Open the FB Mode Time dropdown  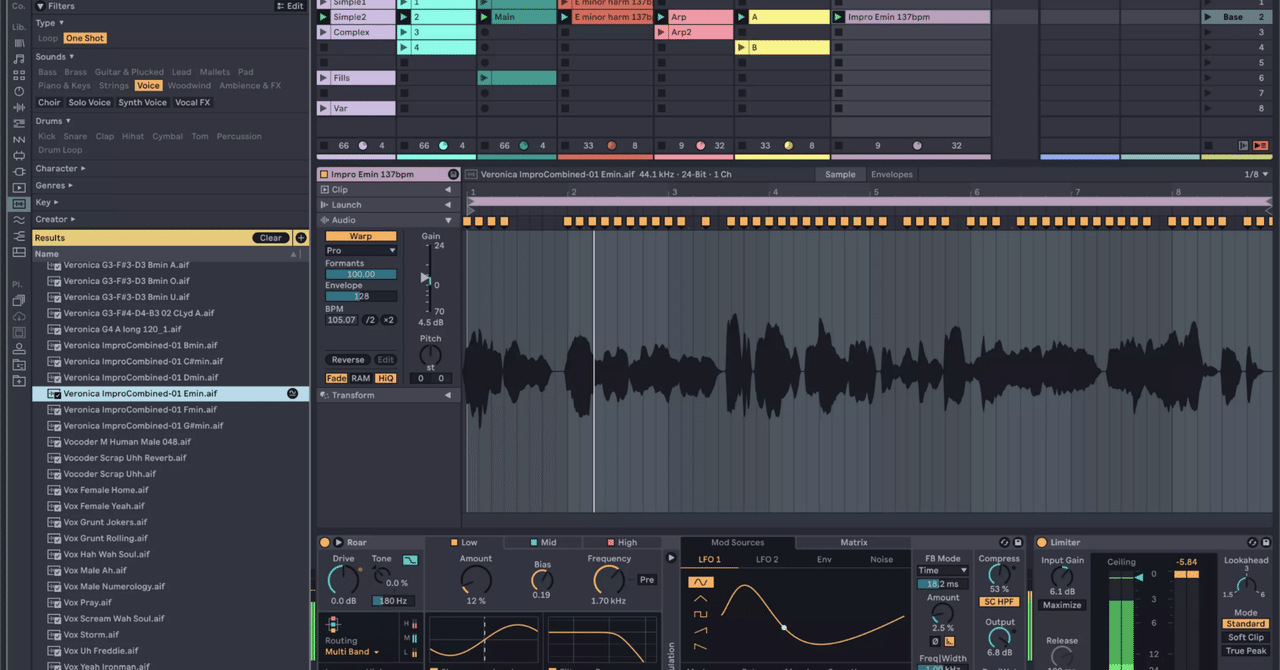click(x=941, y=569)
